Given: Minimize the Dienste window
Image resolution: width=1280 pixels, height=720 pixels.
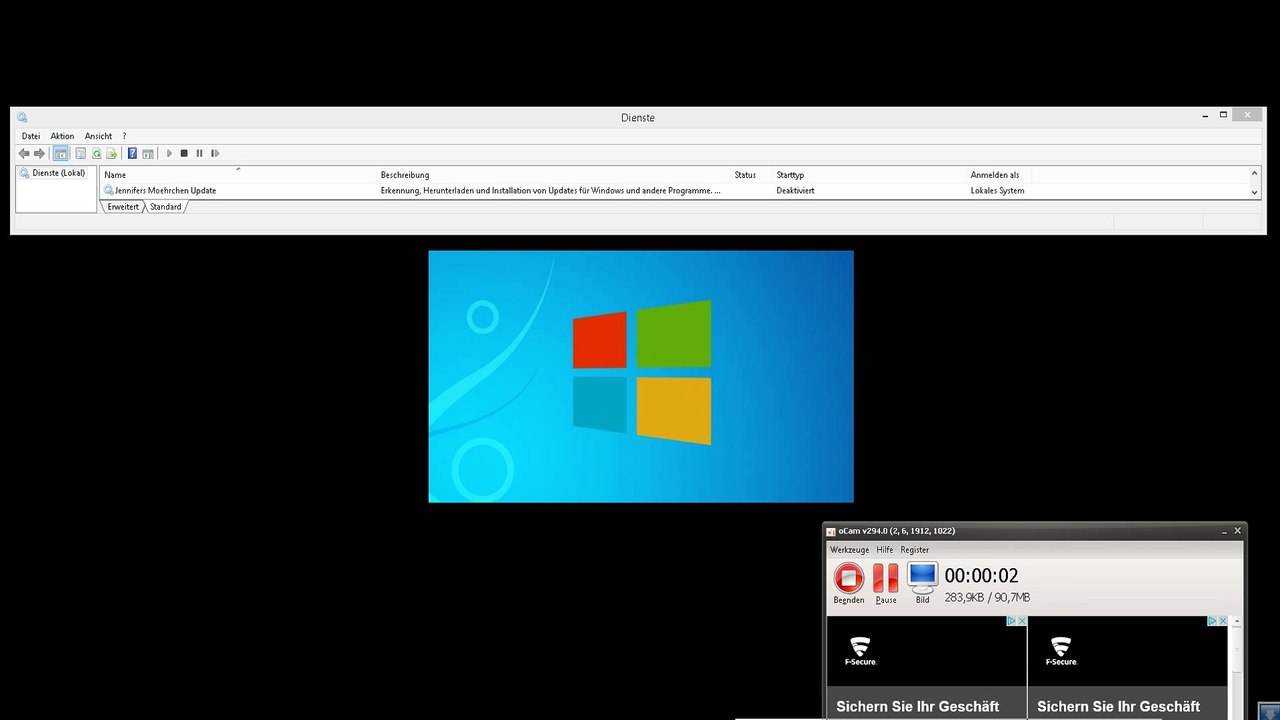Looking at the screenshot, I should [x=1205, y=115].
